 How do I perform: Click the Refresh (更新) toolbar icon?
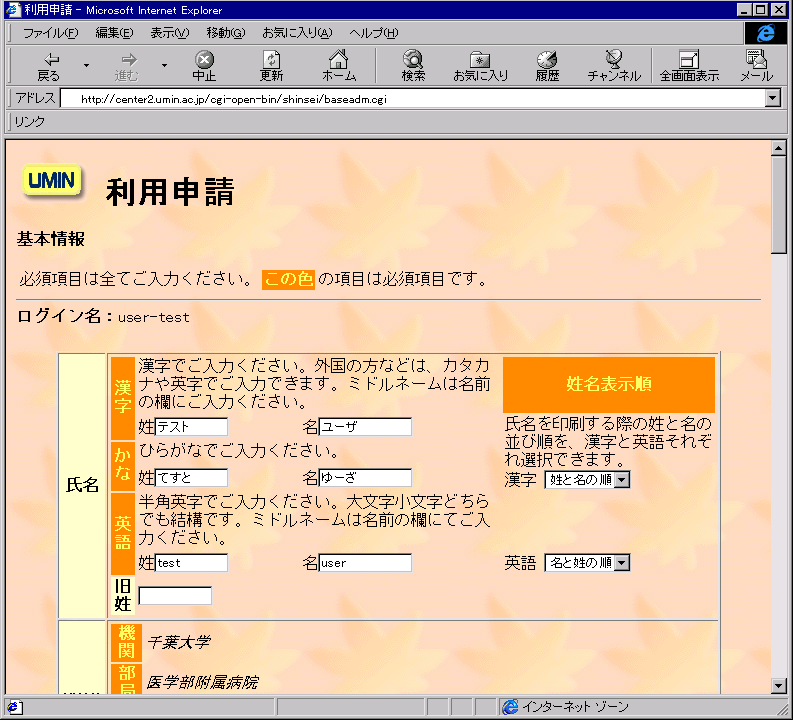coord(271,66)
